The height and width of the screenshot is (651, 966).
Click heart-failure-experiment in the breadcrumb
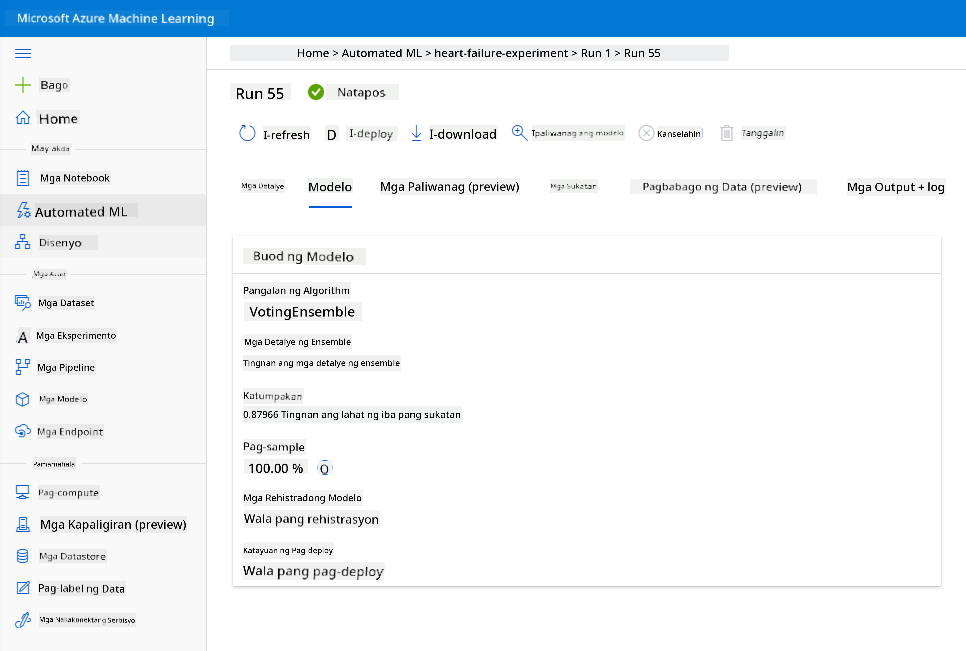pyautogui.click(x=501, y=53)
